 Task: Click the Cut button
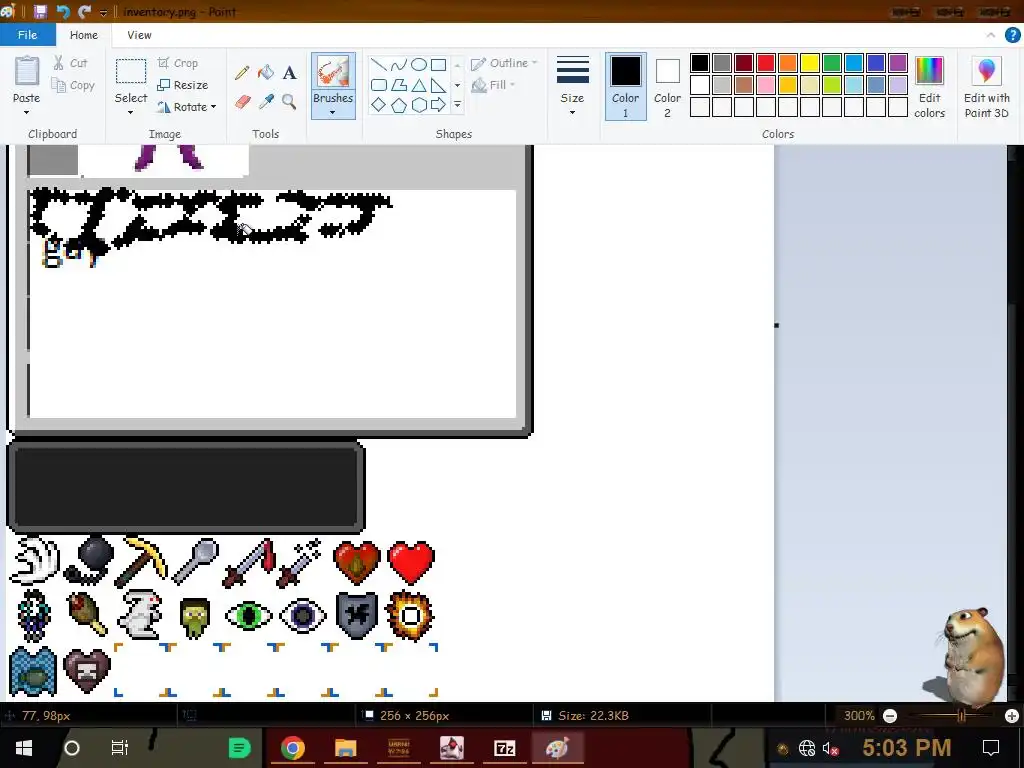[71, 63]
